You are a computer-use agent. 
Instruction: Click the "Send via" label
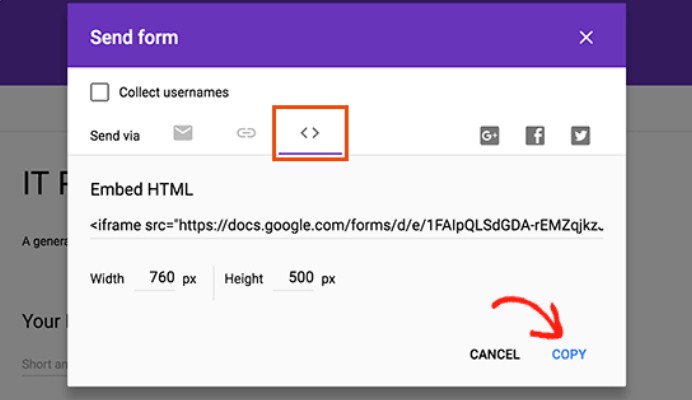tap(115, 136)
